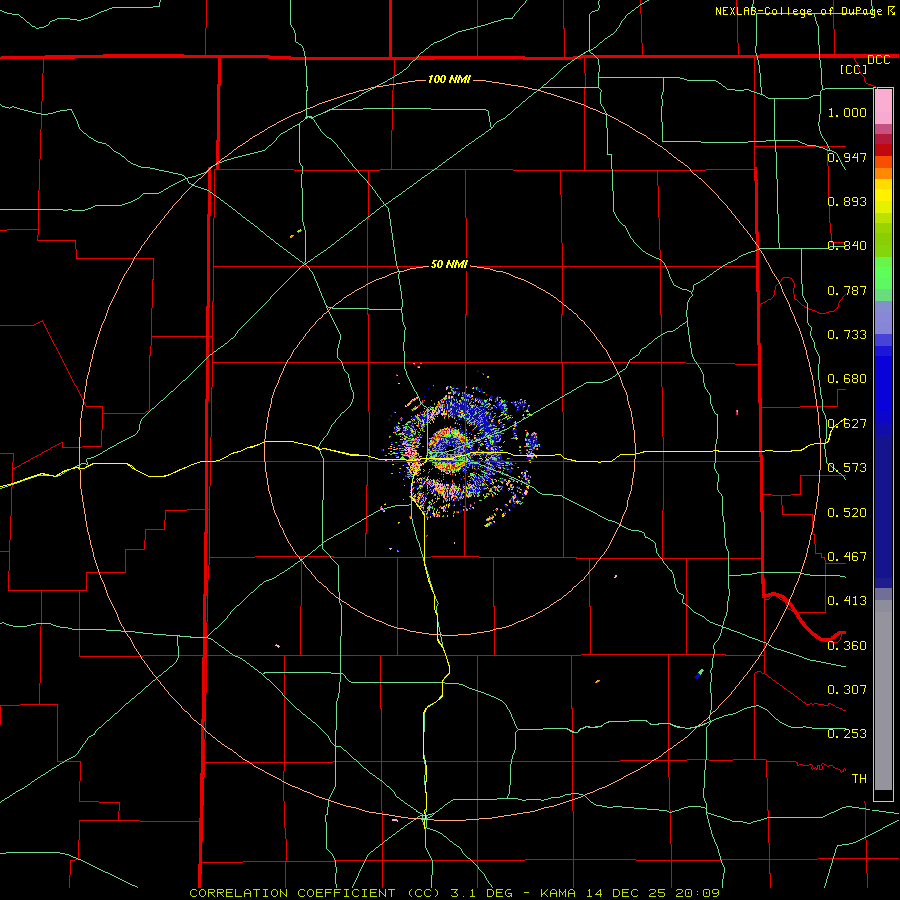Click the 0.840 legend value

847,246
